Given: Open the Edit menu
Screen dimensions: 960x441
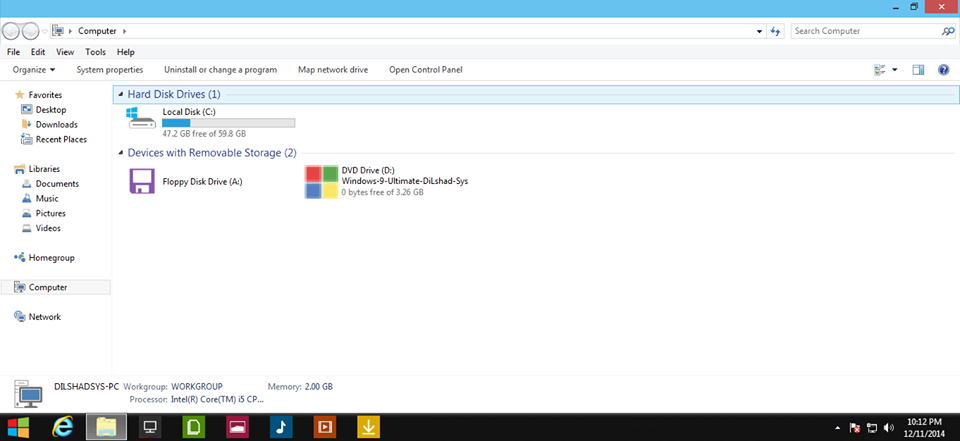Looking at the screenshot, I should [x=38, y=52].
